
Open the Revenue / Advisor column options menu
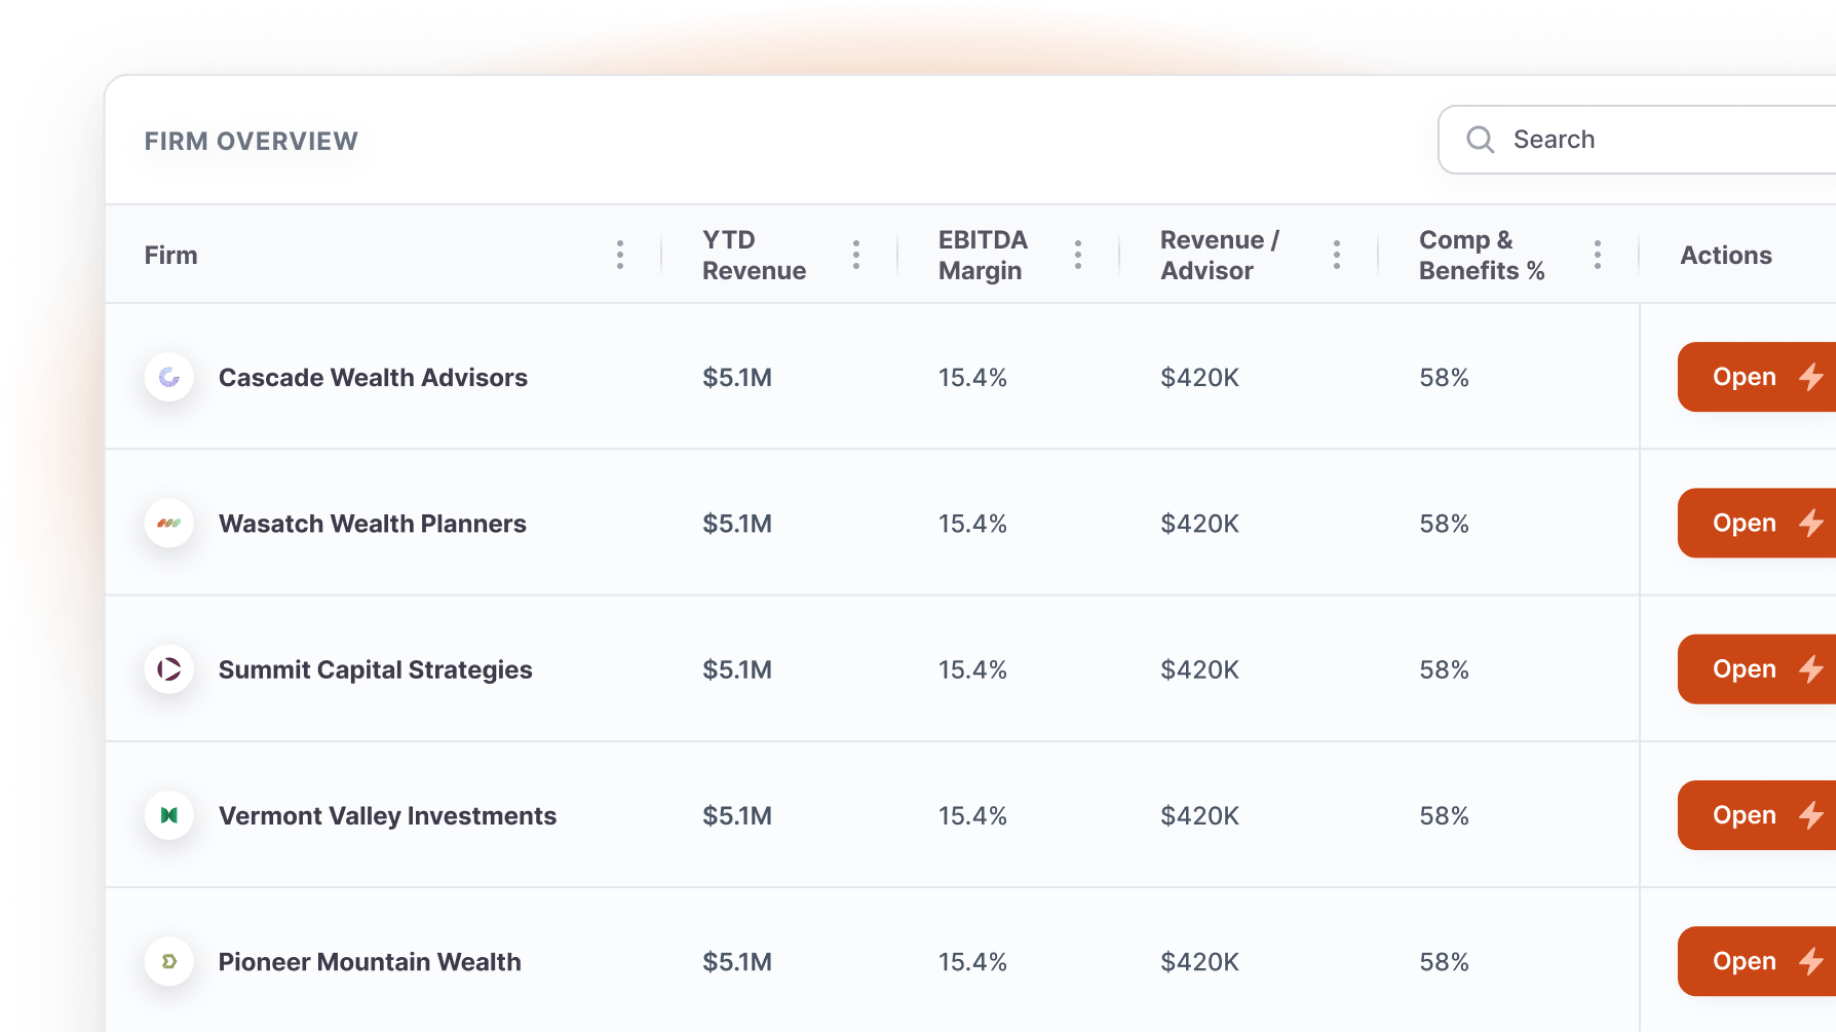[1337, 255]
